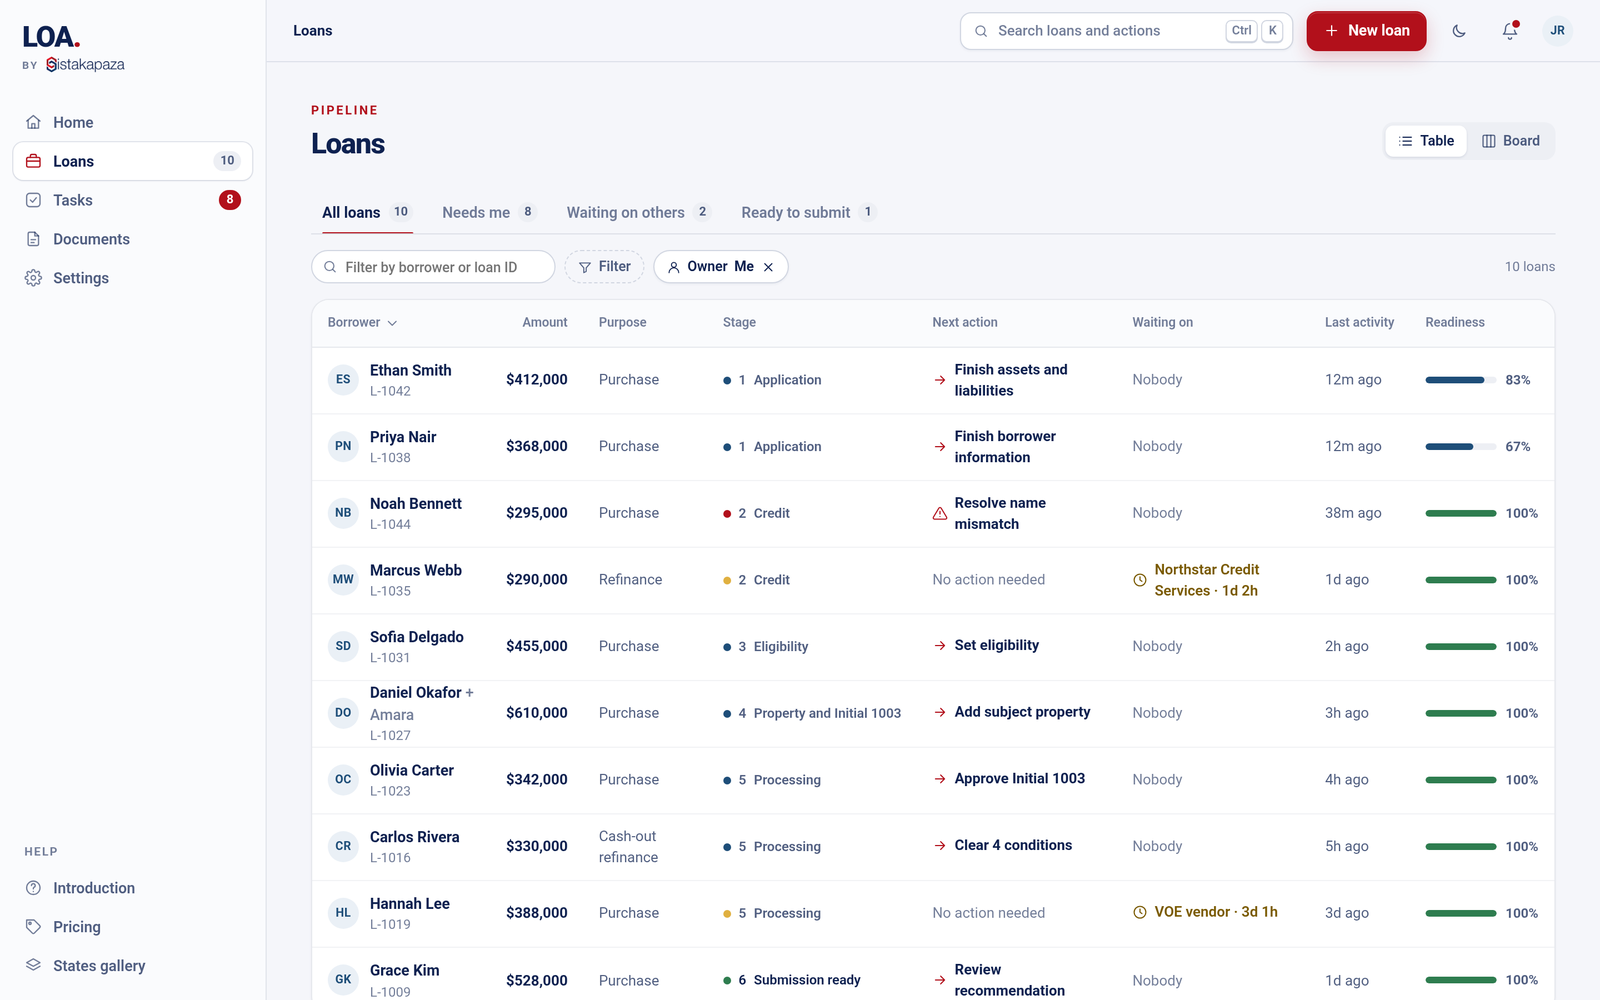Open the Needs me tab

[489, 213]
